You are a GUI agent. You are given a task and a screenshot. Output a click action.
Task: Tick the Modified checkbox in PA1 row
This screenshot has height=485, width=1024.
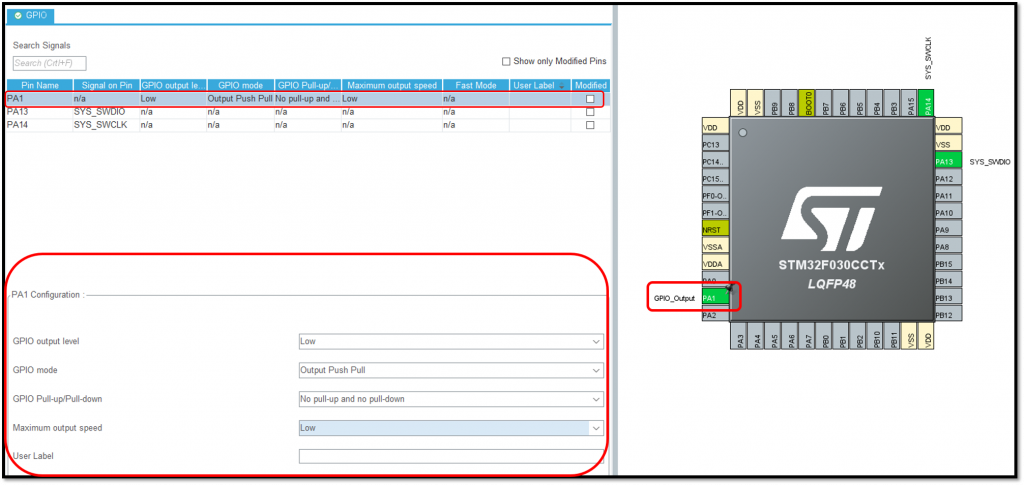tap(590, 99)
